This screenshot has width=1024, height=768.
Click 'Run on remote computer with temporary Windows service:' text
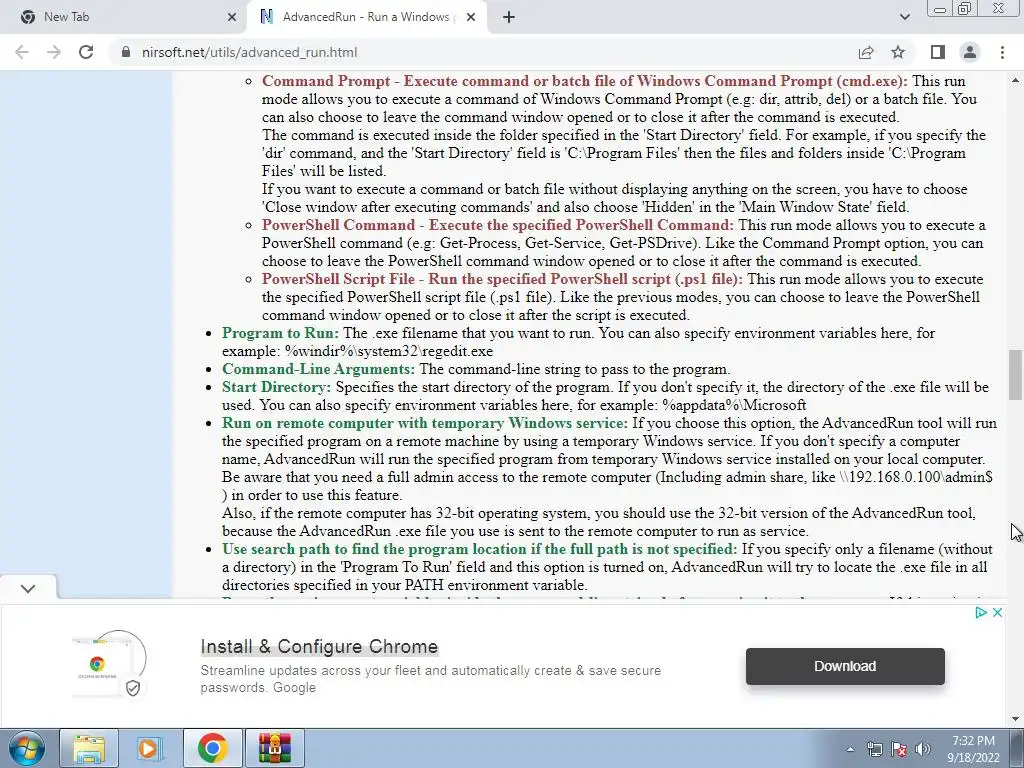[424, 423]
